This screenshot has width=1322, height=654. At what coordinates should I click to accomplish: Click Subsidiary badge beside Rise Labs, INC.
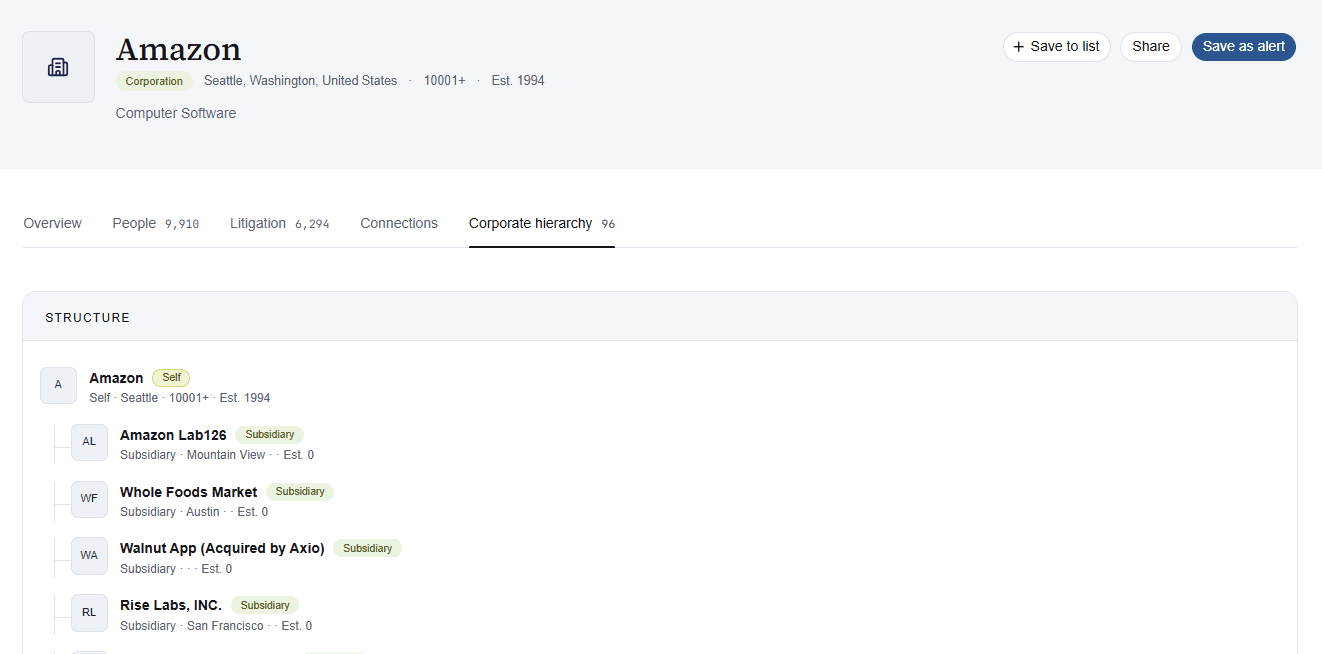[265, 605]
